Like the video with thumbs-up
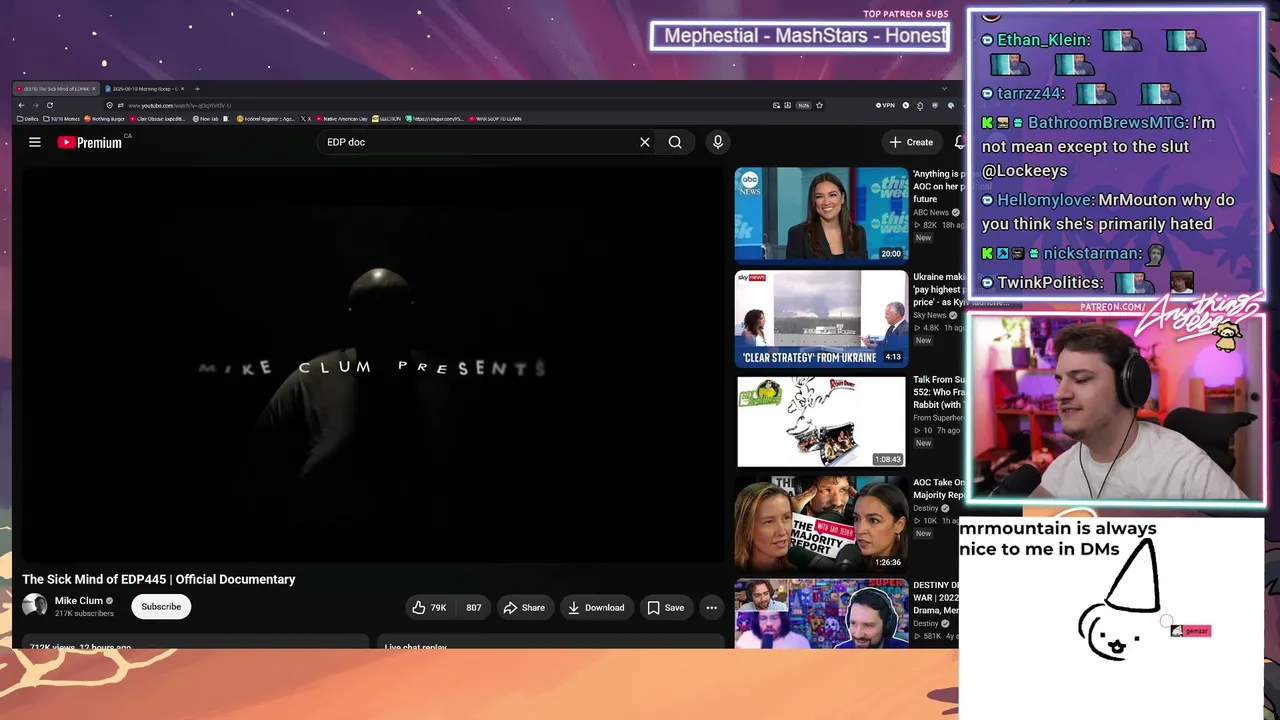 click(x=429, y=607)
